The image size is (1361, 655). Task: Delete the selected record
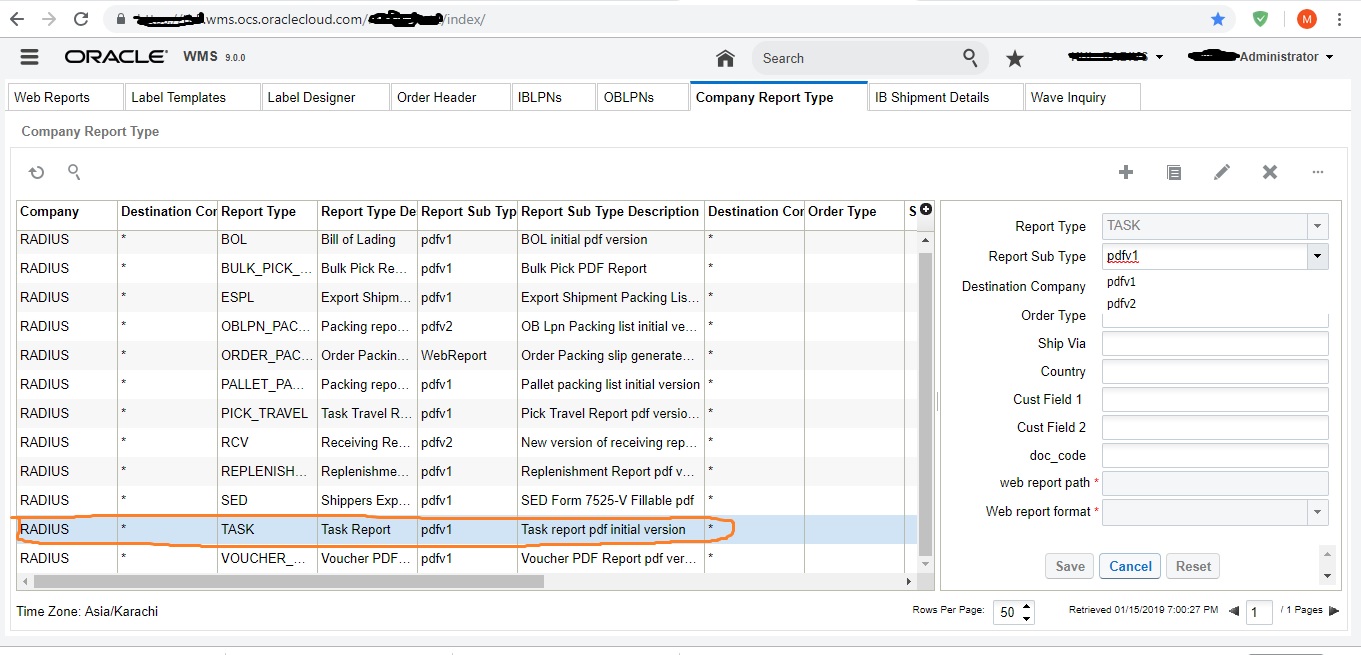point(1270,172)
